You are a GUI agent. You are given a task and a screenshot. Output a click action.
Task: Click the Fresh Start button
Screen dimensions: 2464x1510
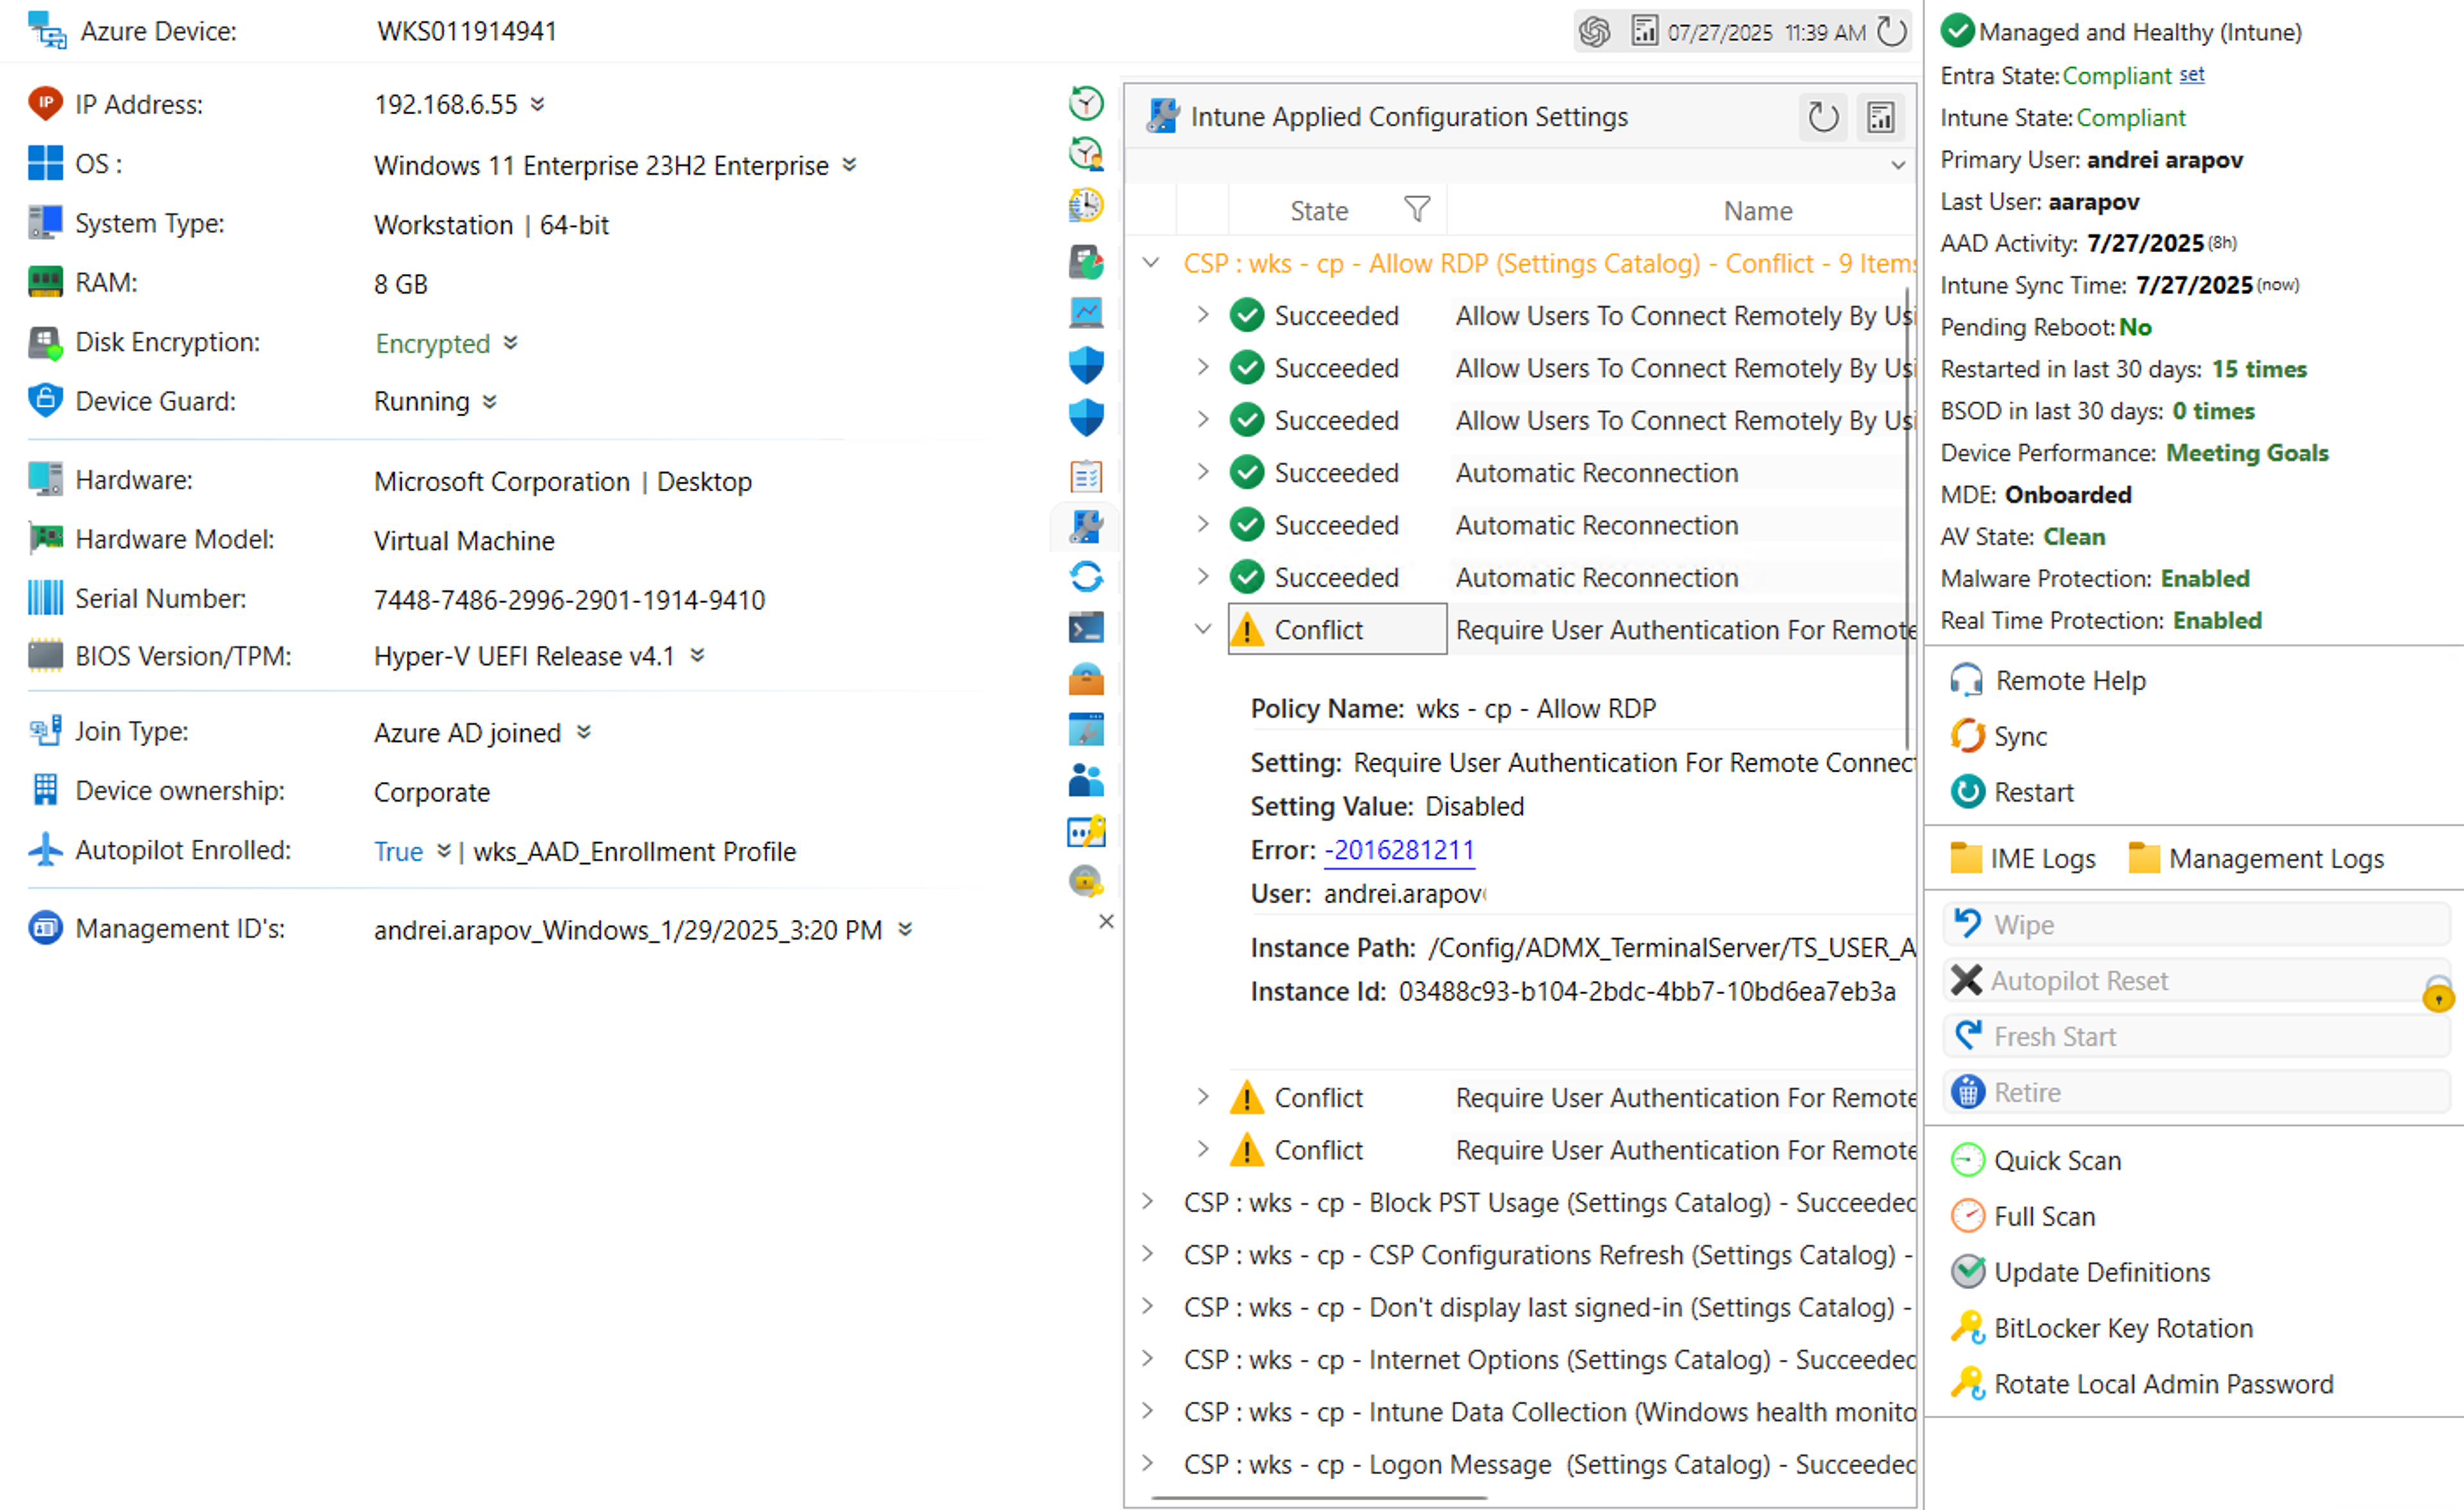(2196, 1037)
